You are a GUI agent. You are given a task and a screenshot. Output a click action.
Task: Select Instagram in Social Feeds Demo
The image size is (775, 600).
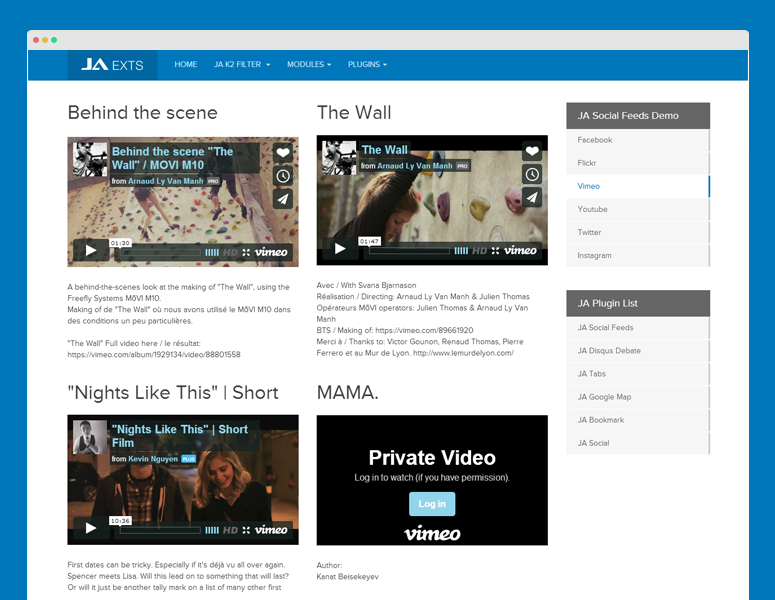tap(638, 256)
